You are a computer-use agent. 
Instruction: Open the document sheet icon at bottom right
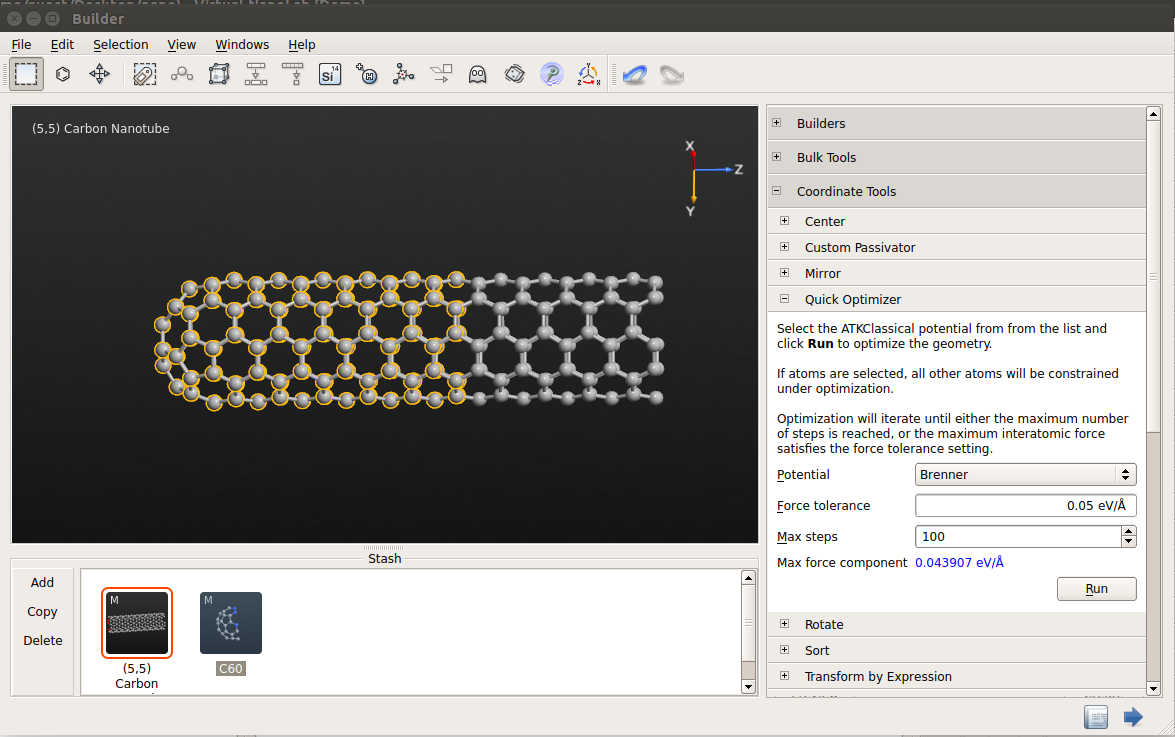[x=1096, y=718]
